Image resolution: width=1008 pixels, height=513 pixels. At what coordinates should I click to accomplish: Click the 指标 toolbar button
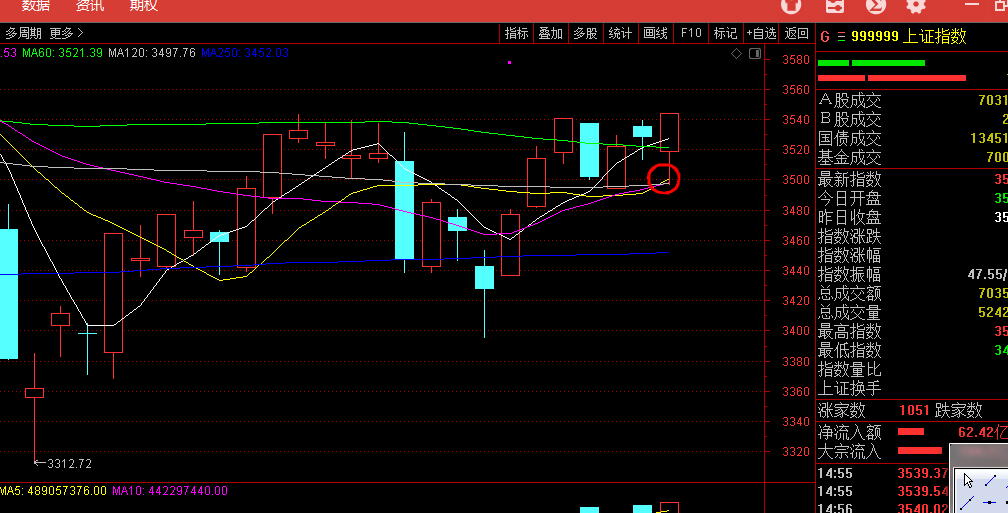[x=516, y=33]
